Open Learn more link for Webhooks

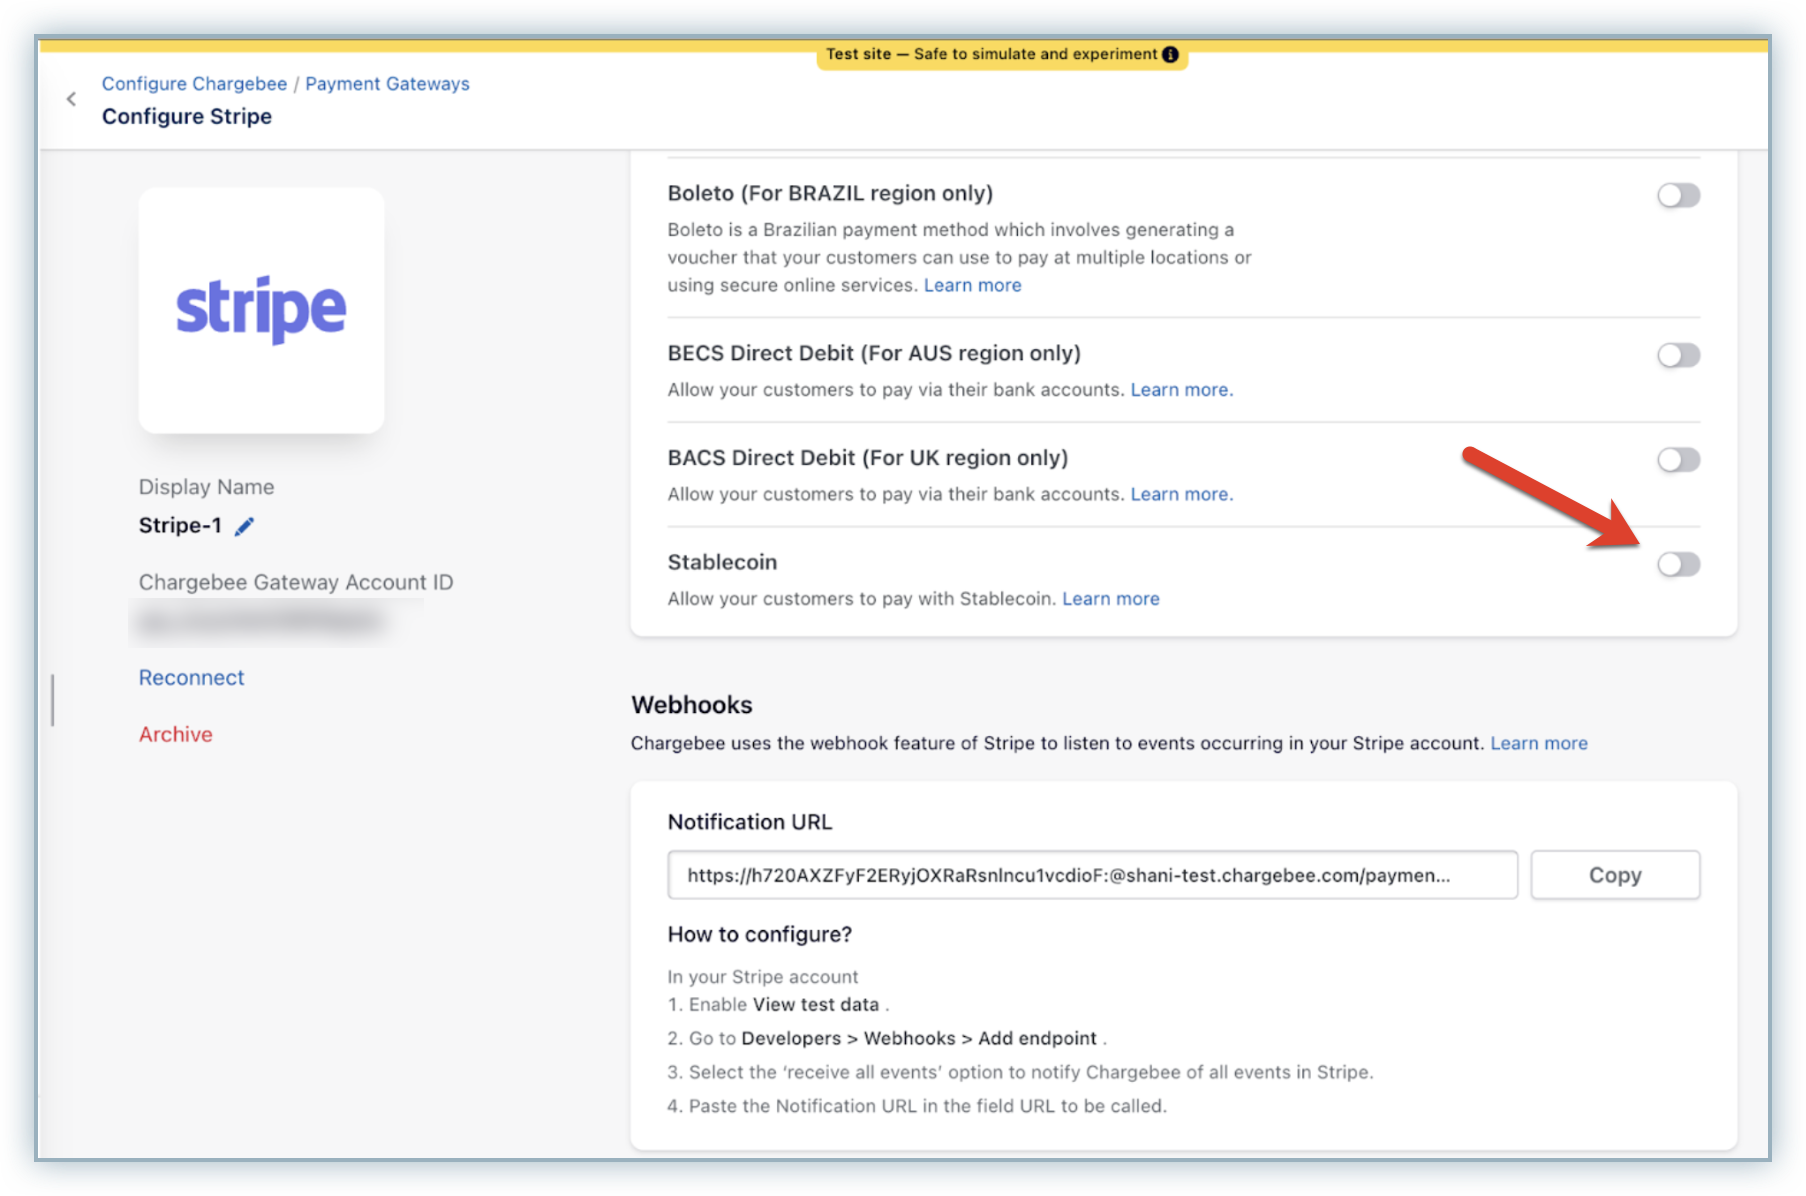pos(1538,743)
